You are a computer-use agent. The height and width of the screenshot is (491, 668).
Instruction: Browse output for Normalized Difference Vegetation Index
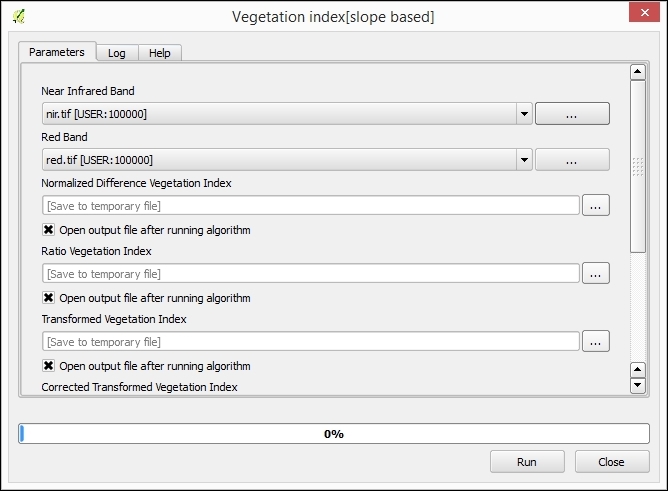pos(595,205)
